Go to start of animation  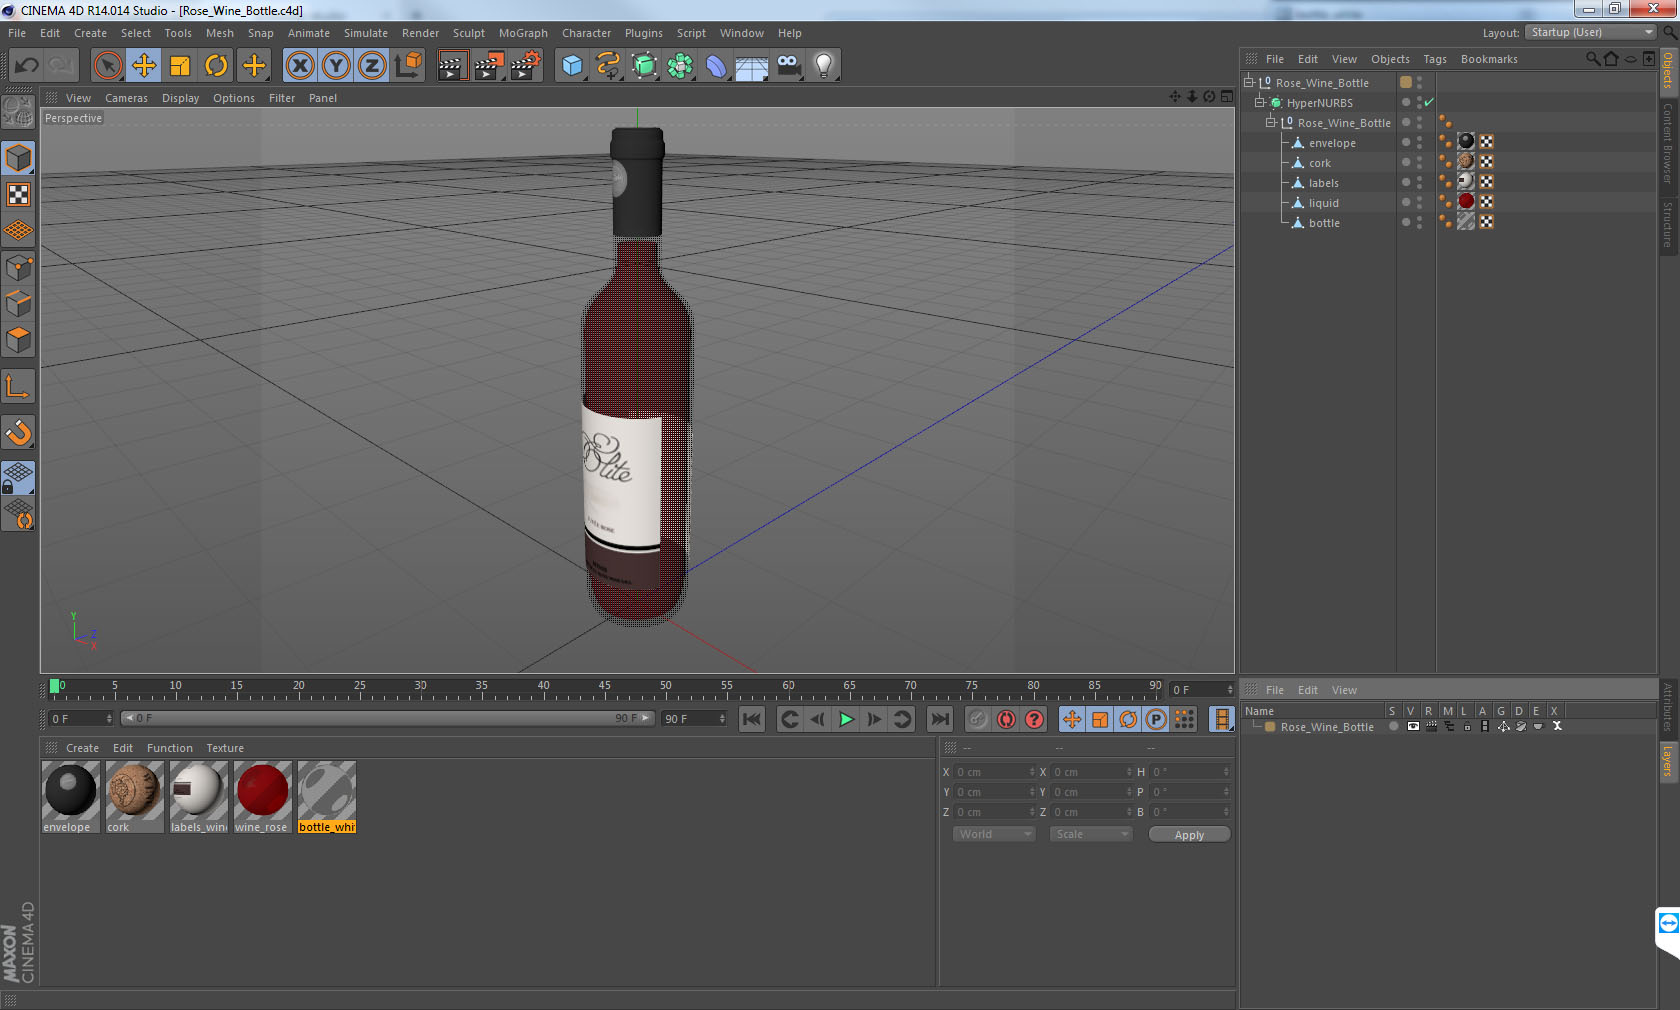click(752, 719)
